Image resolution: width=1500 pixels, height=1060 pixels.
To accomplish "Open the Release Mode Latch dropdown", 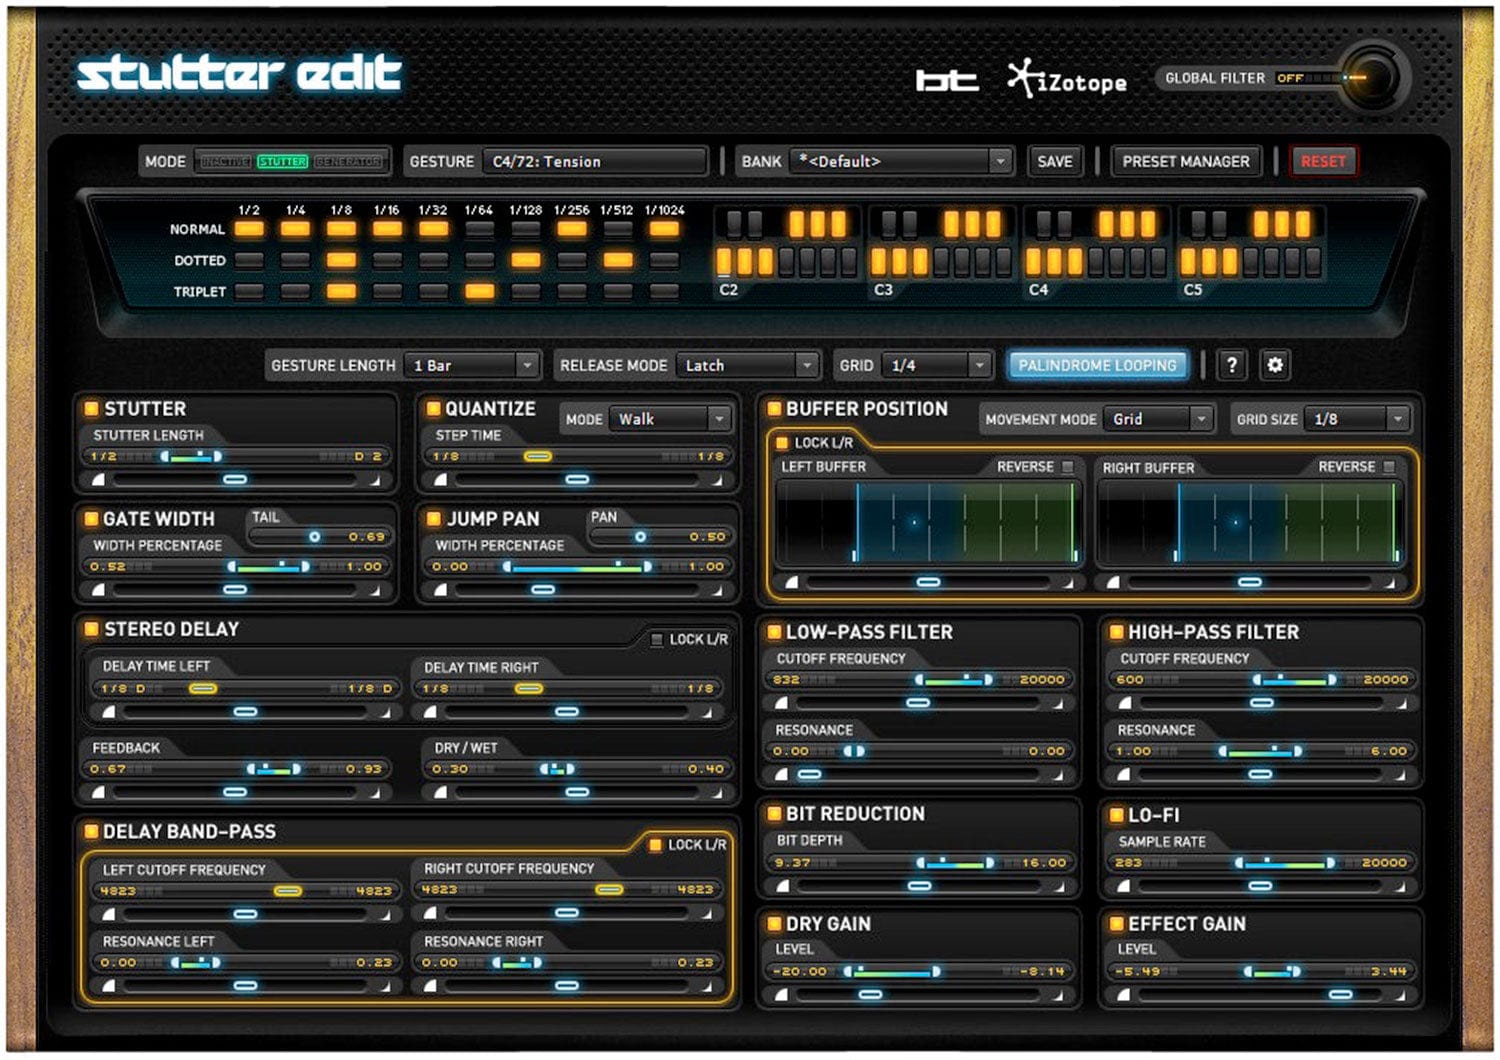I will pos(747,365).
